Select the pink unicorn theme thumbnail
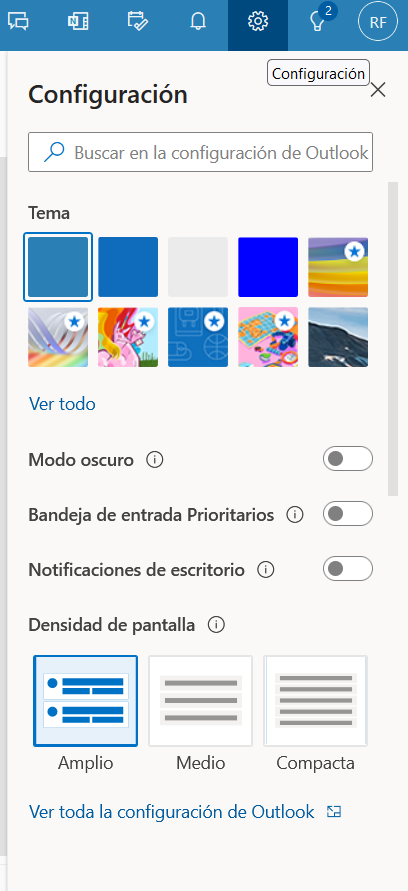The height and width of the screenshot is (891, 408). (128, 337)
